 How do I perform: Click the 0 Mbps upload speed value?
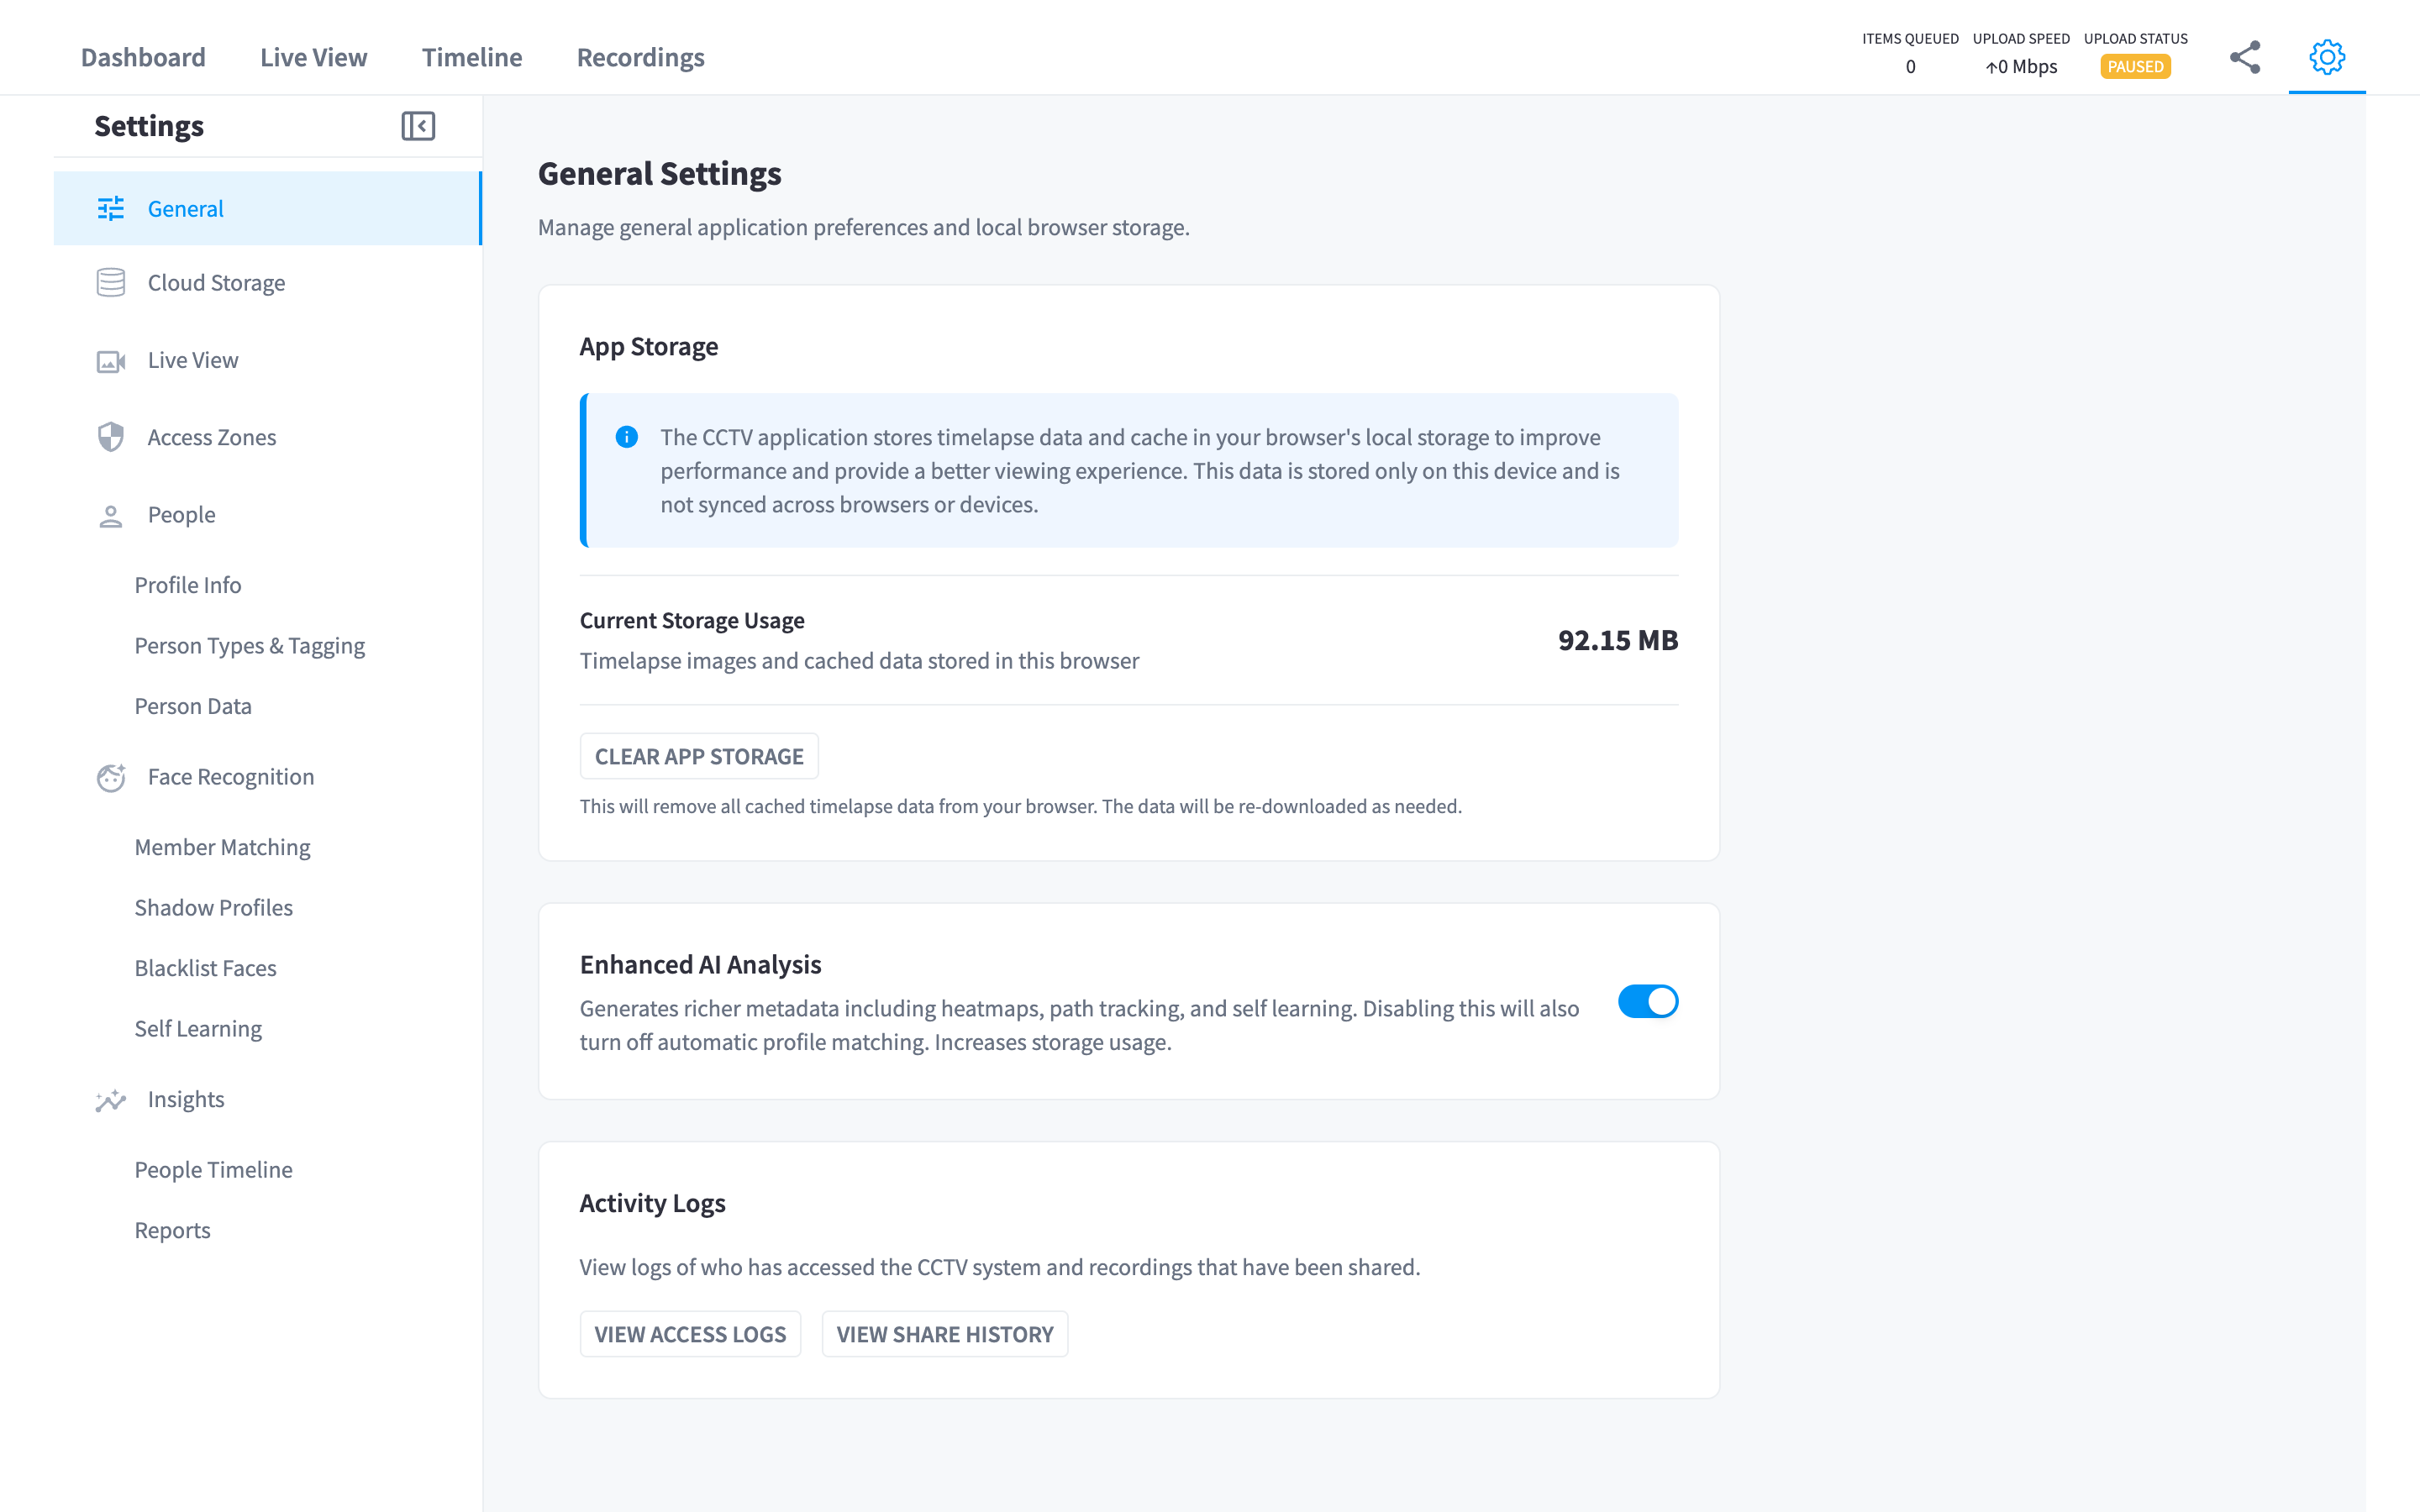click(2021, 67)
